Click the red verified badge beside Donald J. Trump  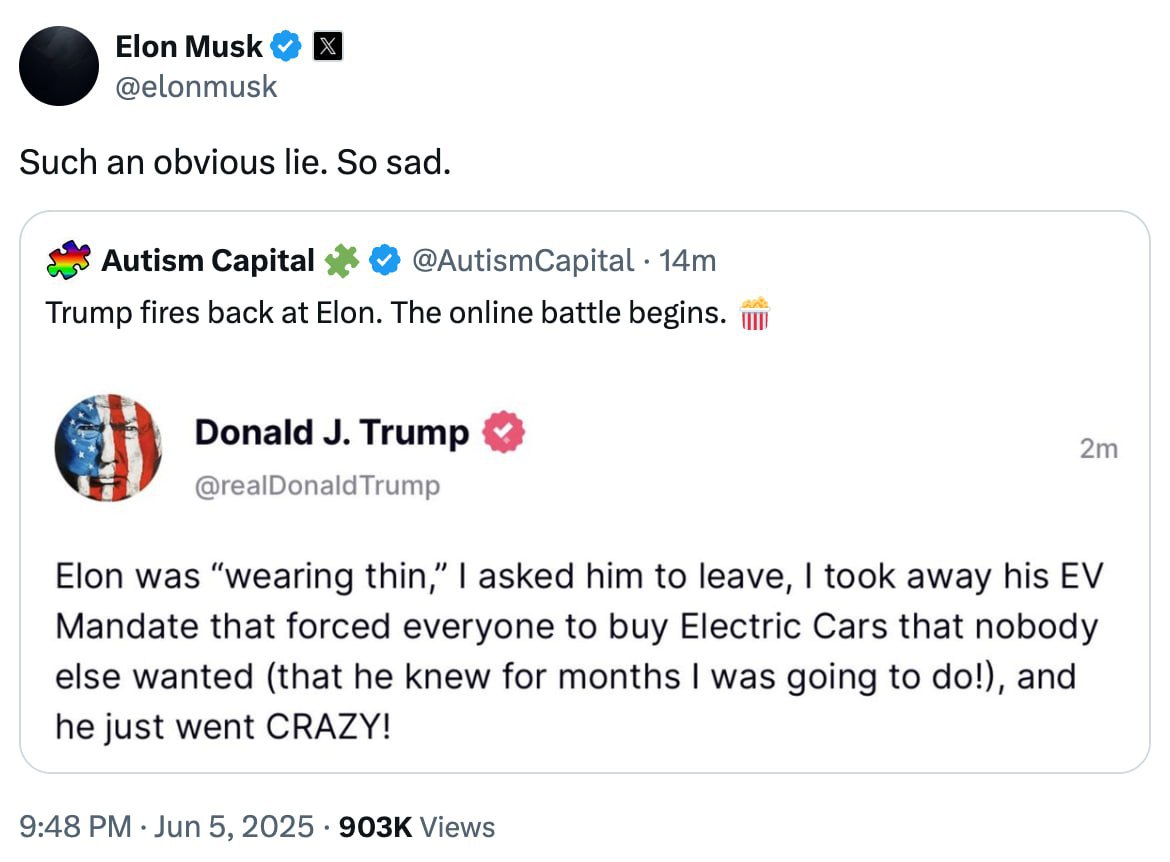click(x=503, y=432)
